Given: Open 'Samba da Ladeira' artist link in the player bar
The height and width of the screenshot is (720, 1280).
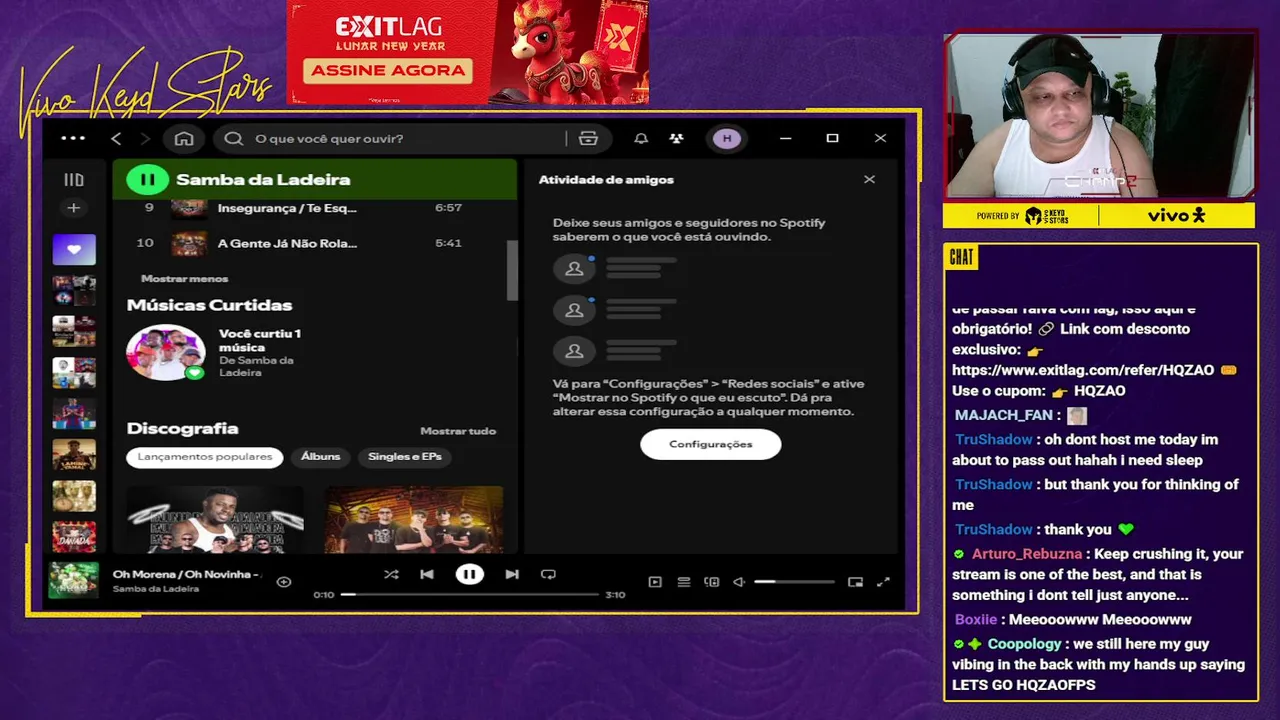Looking at the screenshot, I should tap(156, 589).
